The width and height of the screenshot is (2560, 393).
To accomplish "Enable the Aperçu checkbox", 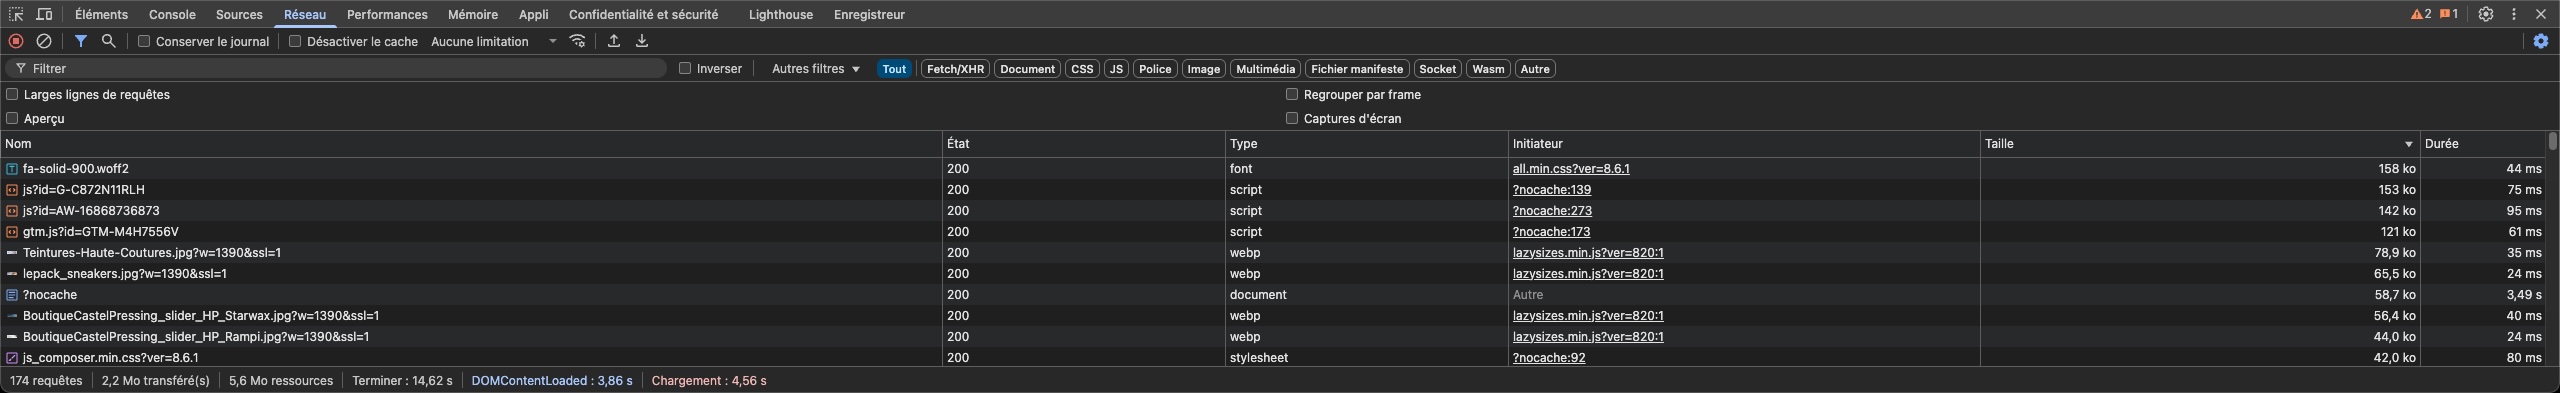I will point(12,118).
